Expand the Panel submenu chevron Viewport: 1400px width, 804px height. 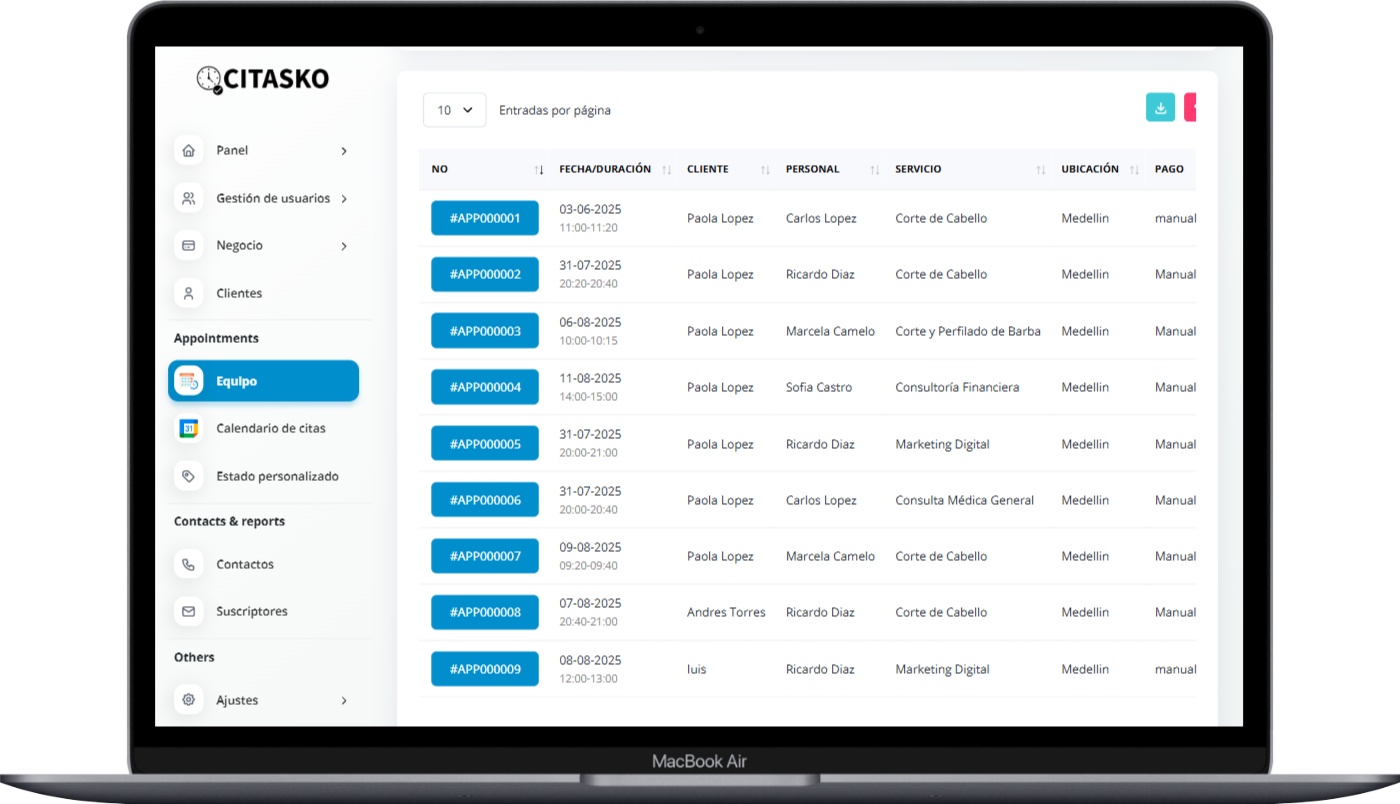coord(344,151)
